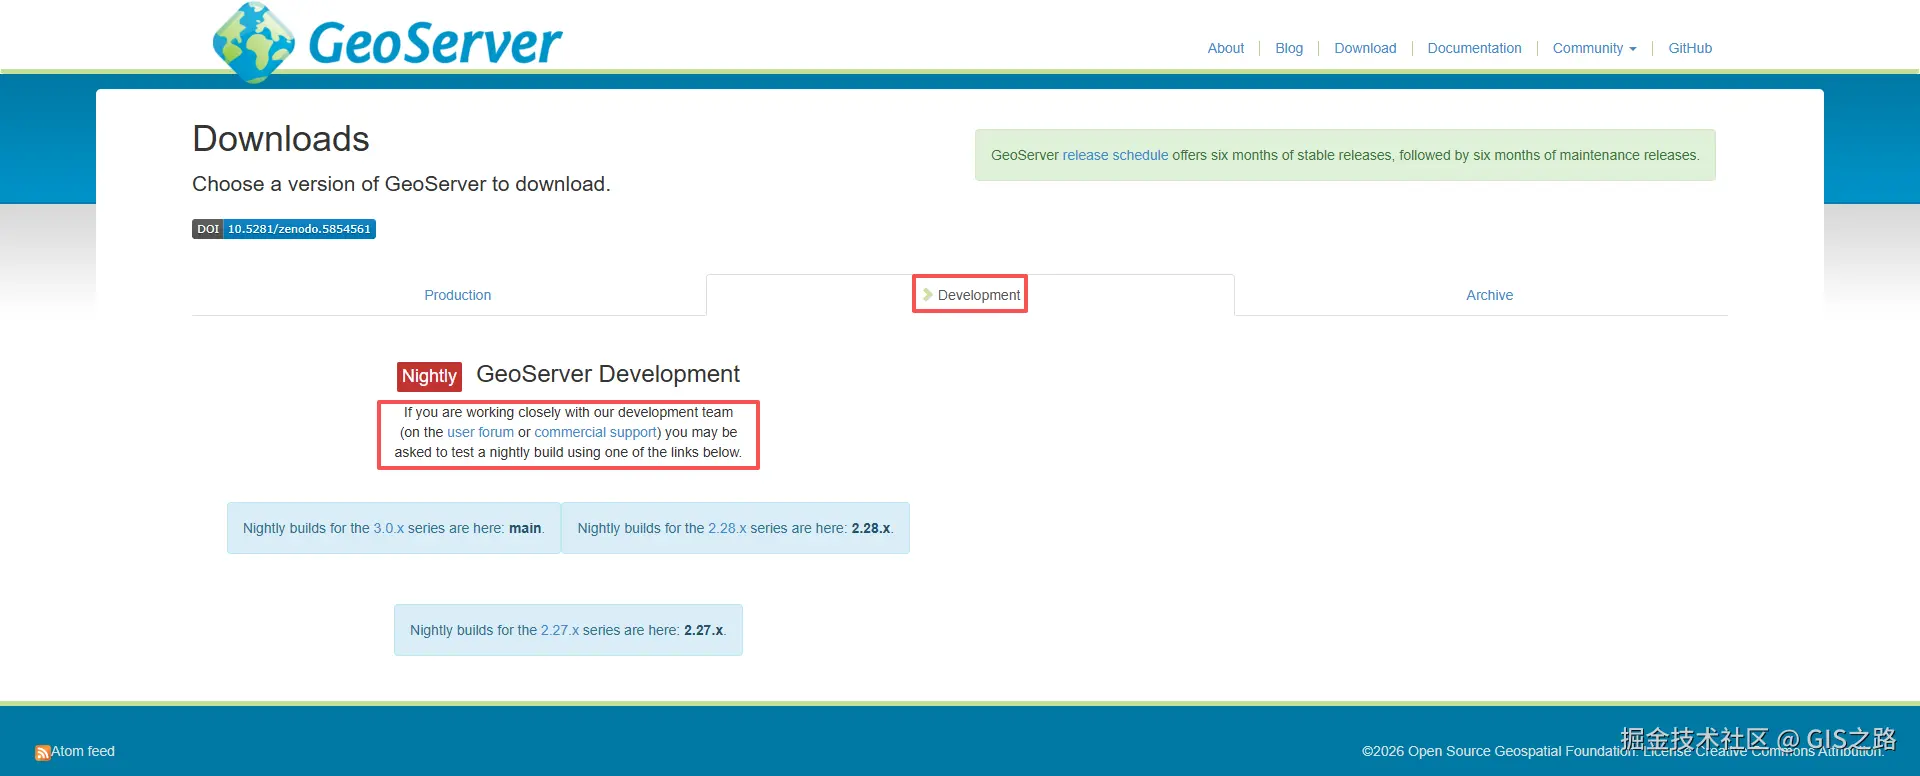The width and height of the screenshot is (1920, 776).
Task: Open the main nightly builds link
Action: (525, 528)
